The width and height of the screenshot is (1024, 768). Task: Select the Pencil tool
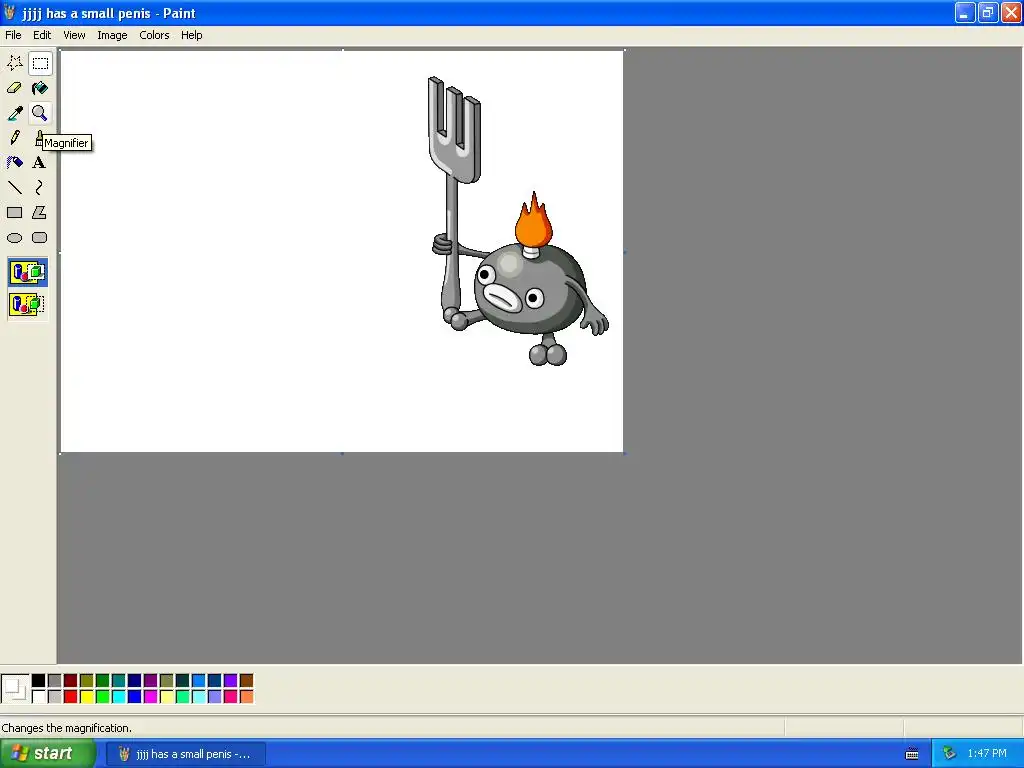pos(15,138)
